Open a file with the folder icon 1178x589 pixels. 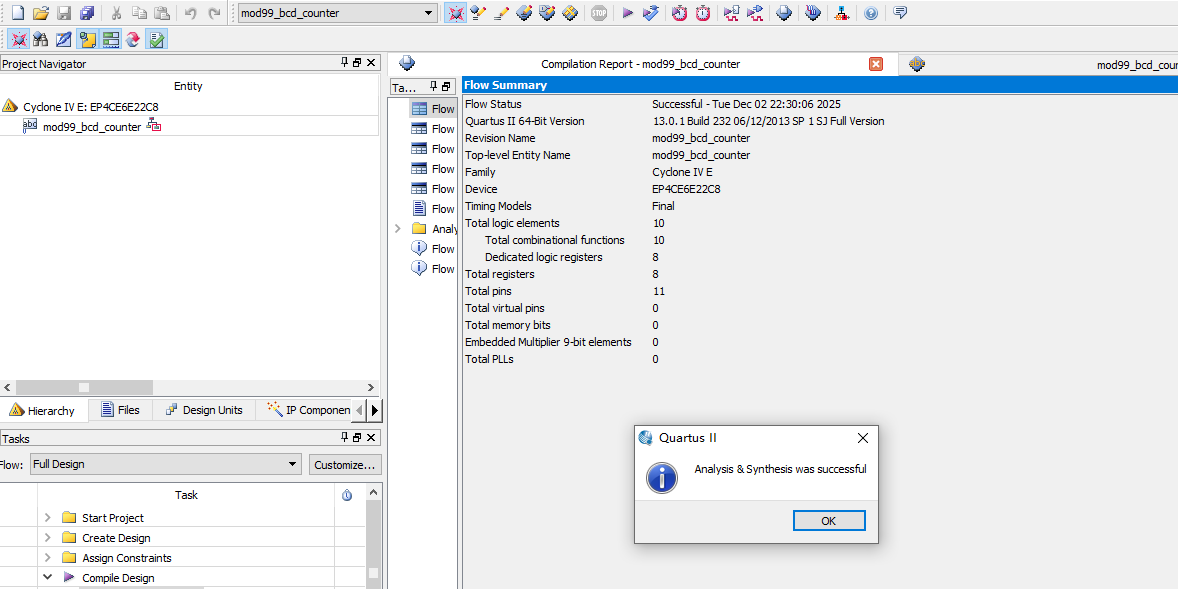[41, 13]
